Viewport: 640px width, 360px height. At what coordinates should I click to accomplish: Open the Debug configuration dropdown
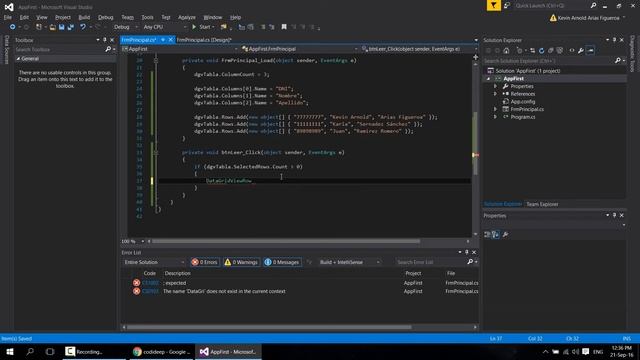(x=126, y=27)
